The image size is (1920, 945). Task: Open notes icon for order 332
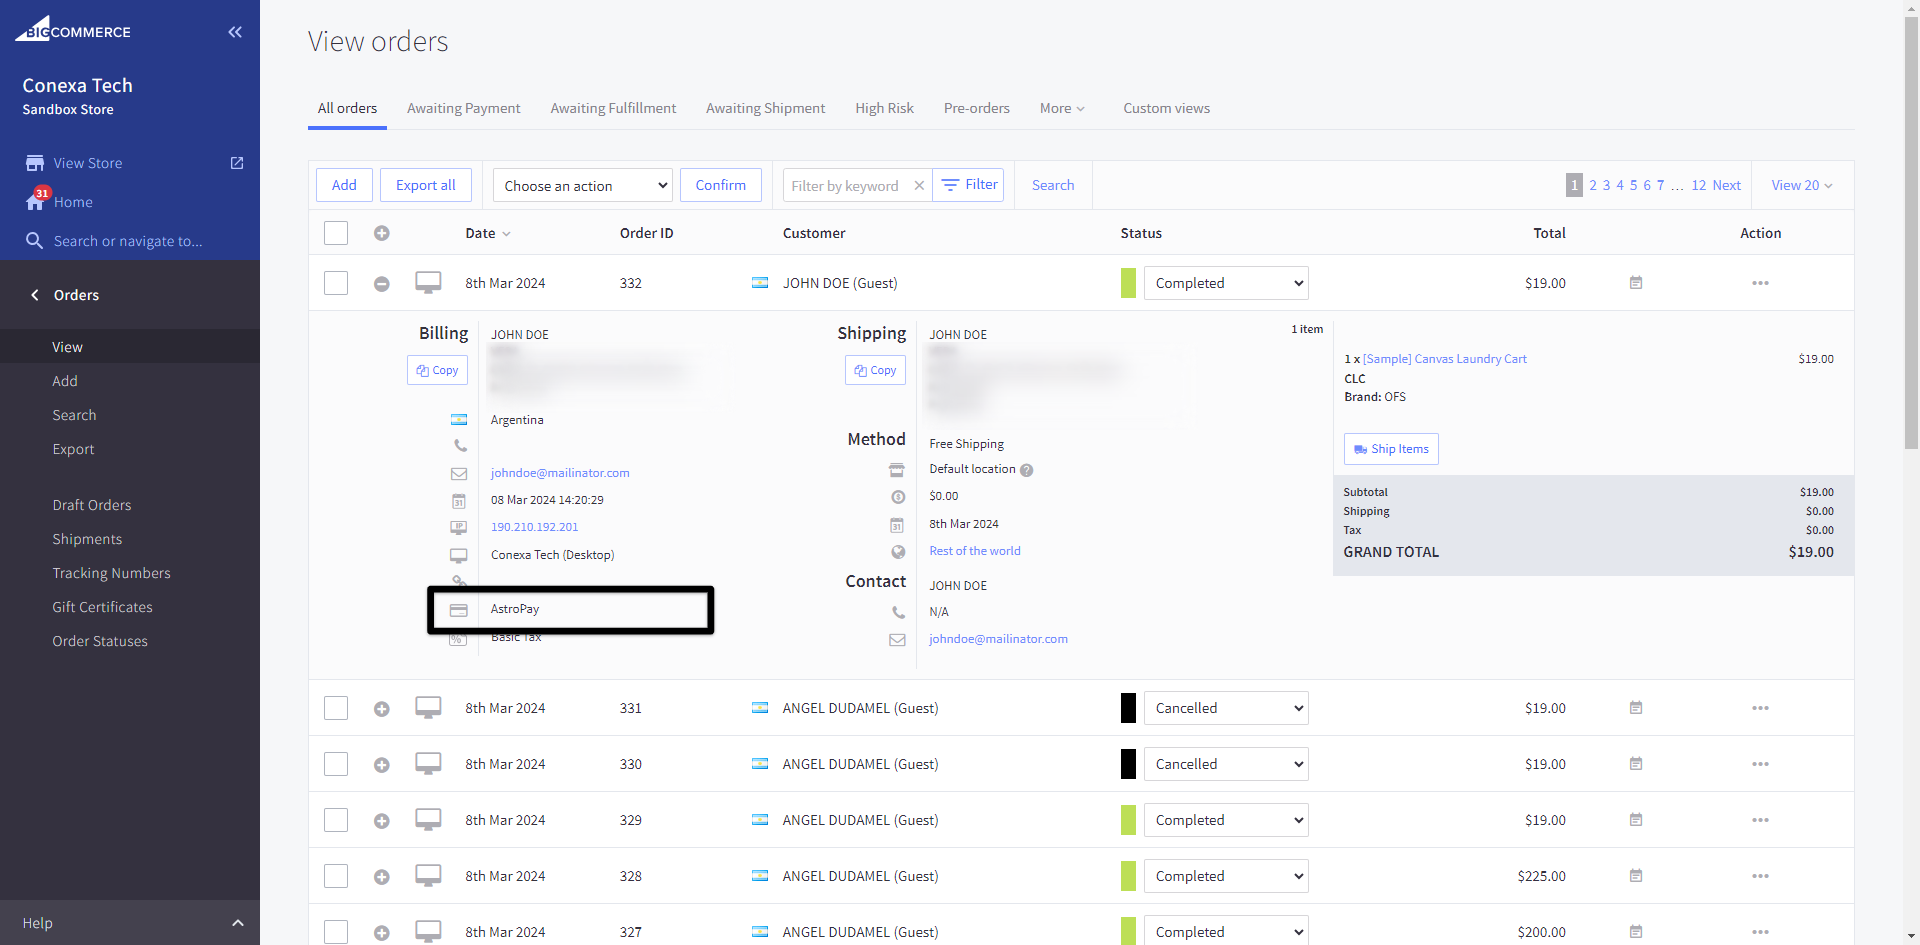1636,283
